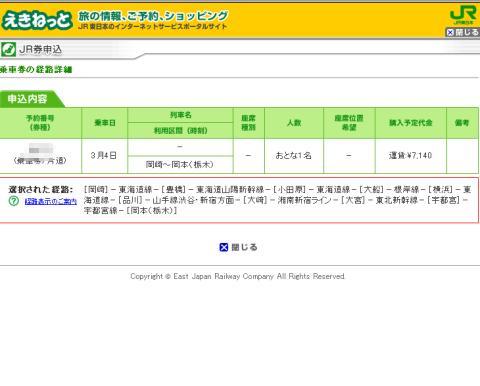Click the 旅の情報、ご予約、ショッピング banner text
This screenshot has height=386, width=480.
(153, 16)
